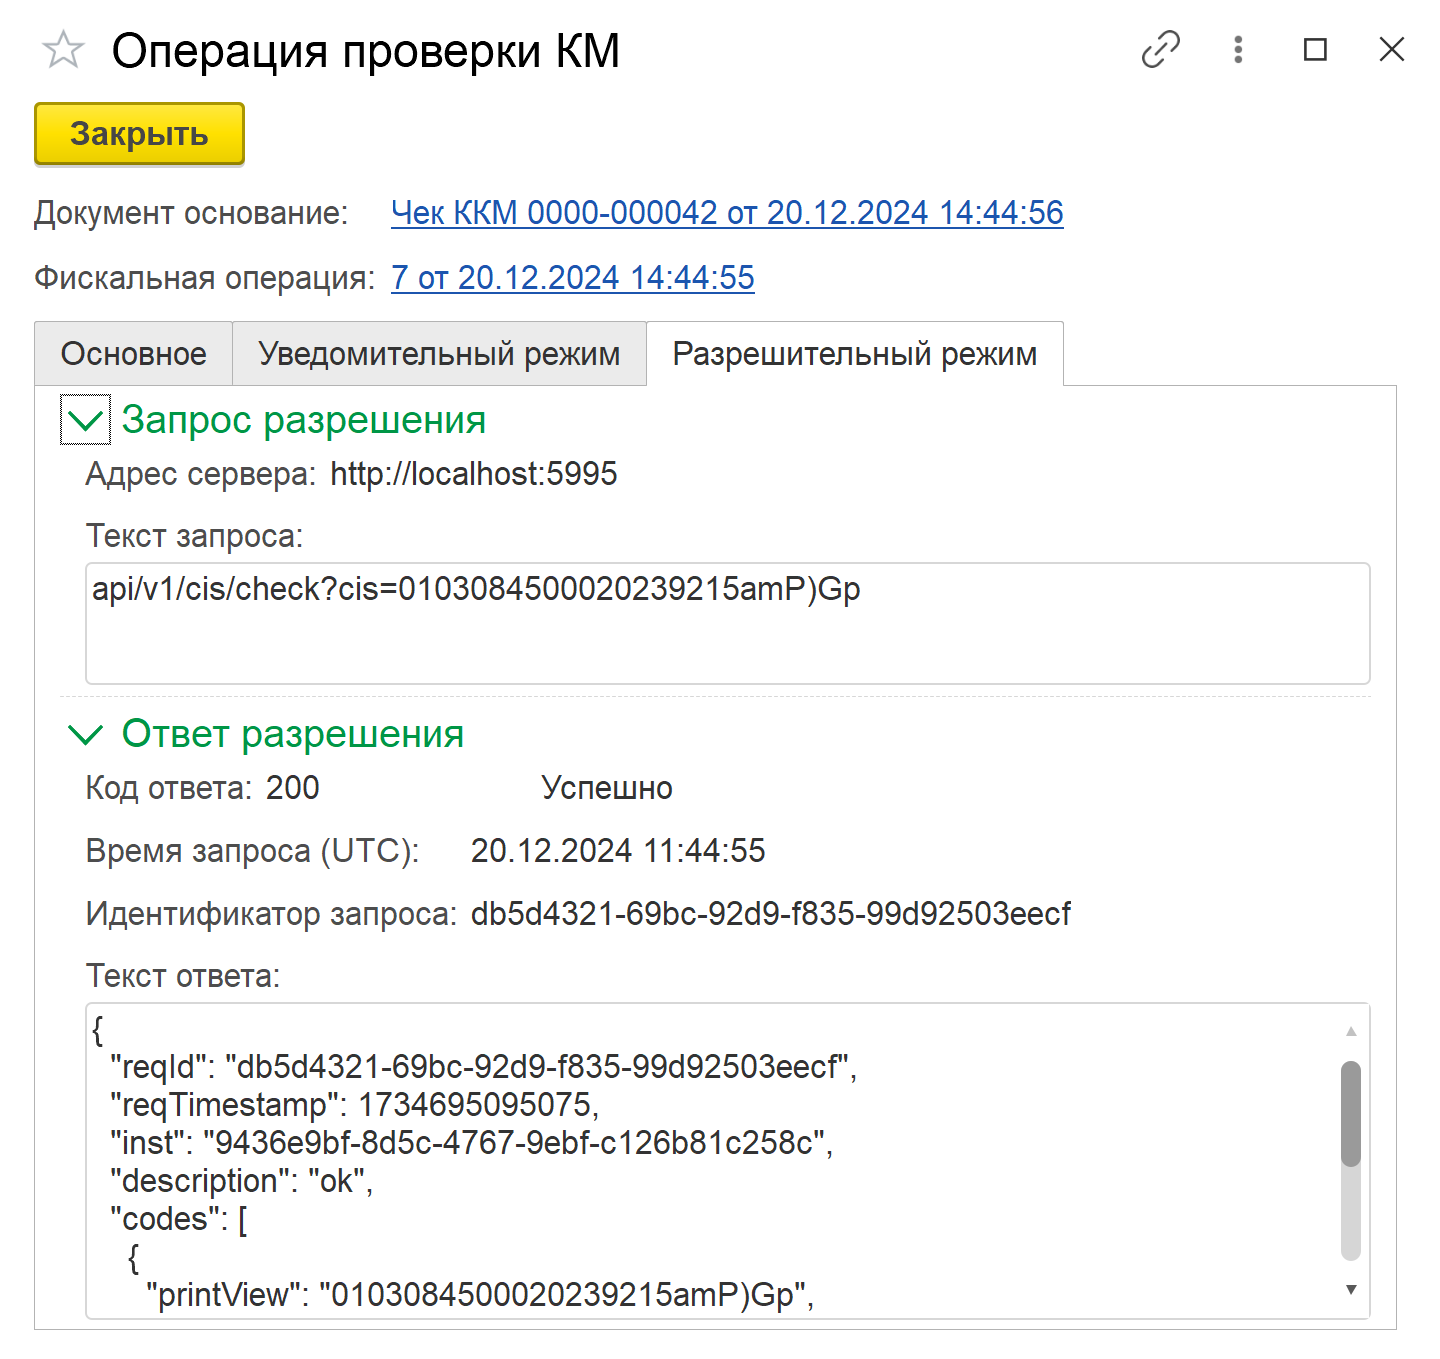The image size is (1440, 1359).
Task: Switch to the Основное tab
Action: coord(133,354)
